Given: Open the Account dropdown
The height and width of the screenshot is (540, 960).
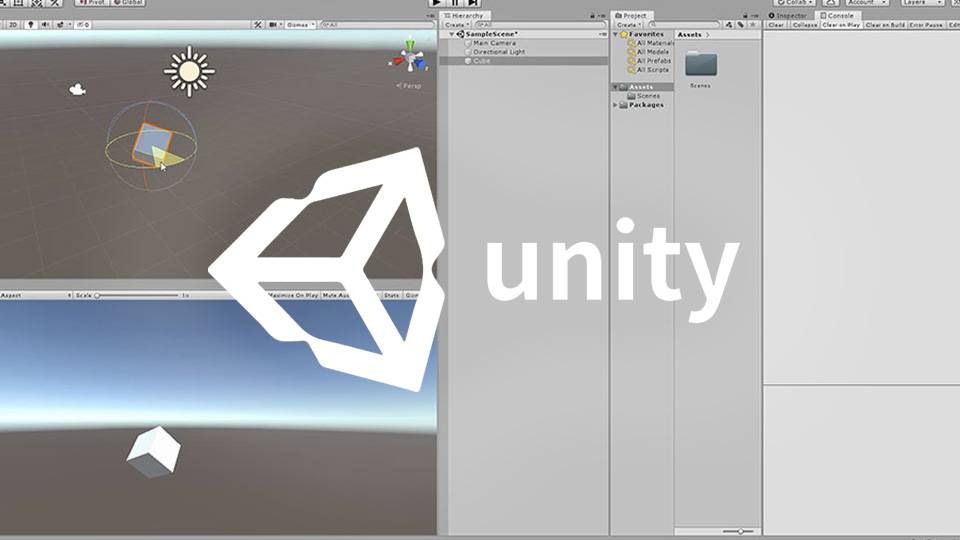Looking at the screenshot, I should point(866,2).
